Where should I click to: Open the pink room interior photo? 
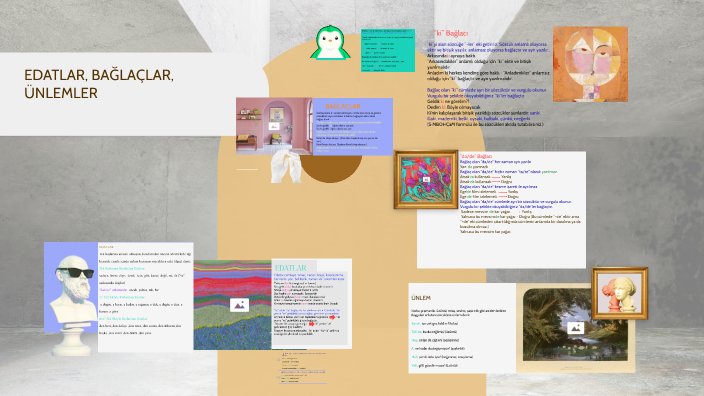click(274, 127)
